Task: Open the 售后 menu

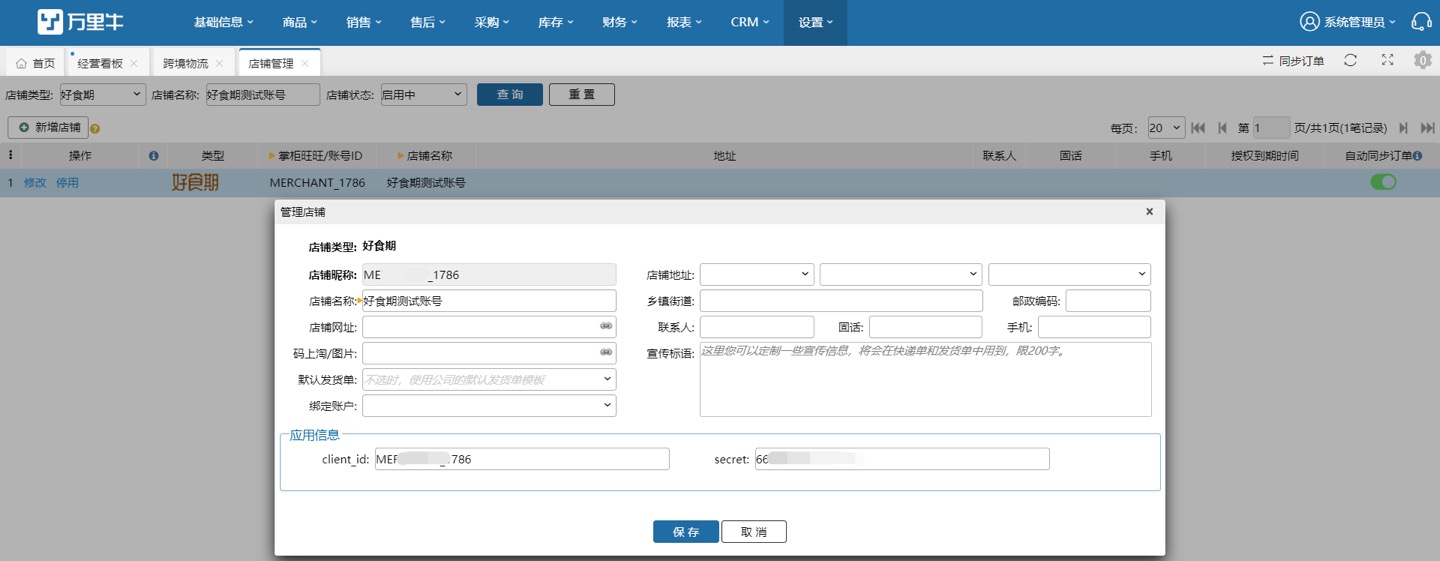Action: 428,22
